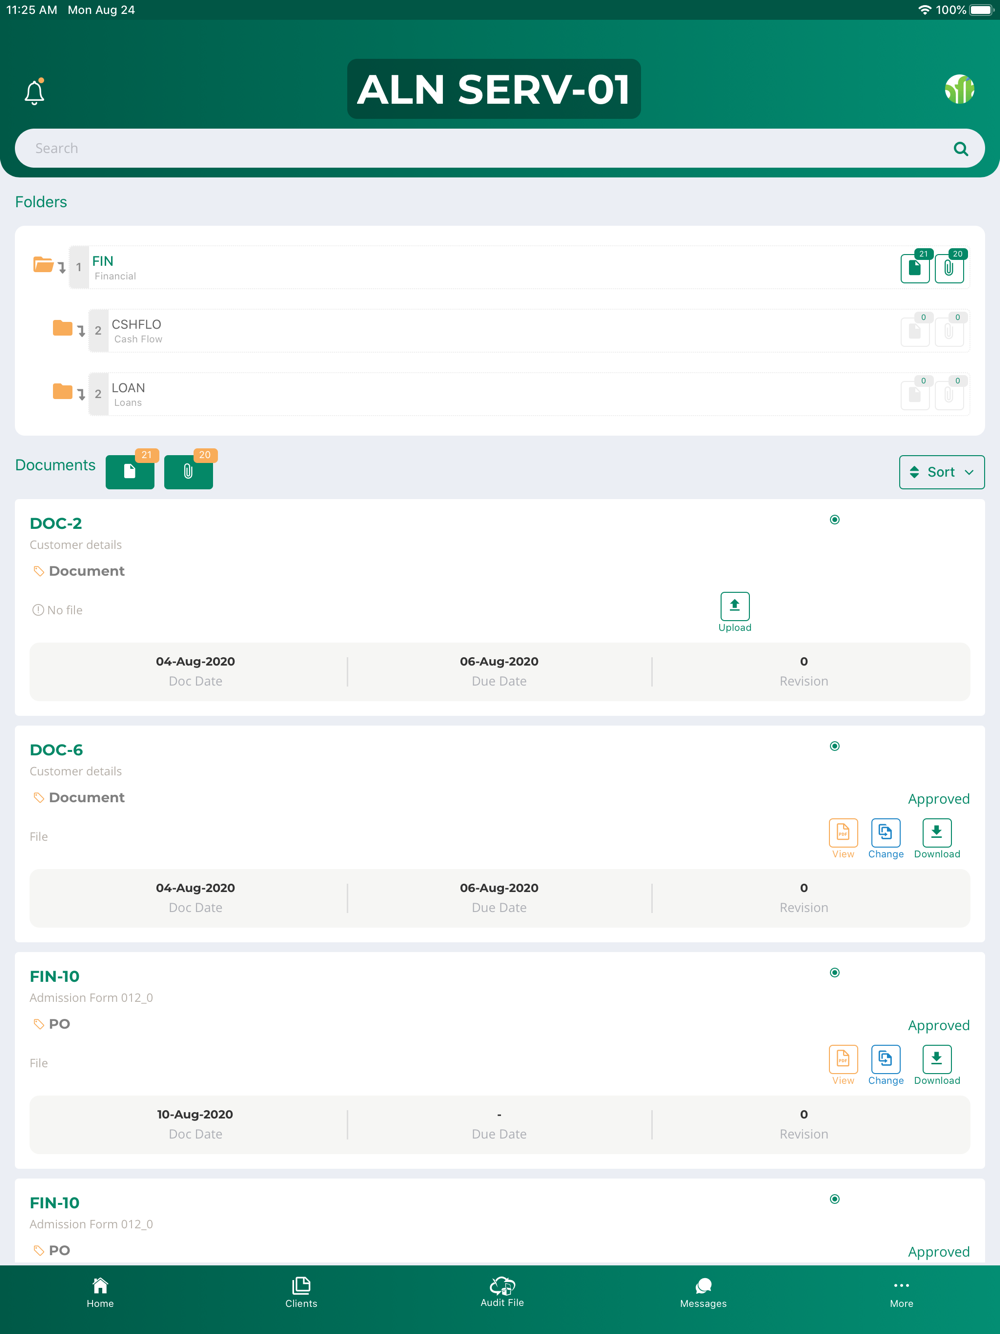View the DOC-6 file
This screenshot has height=1334, width=1000.
(843, 839)
